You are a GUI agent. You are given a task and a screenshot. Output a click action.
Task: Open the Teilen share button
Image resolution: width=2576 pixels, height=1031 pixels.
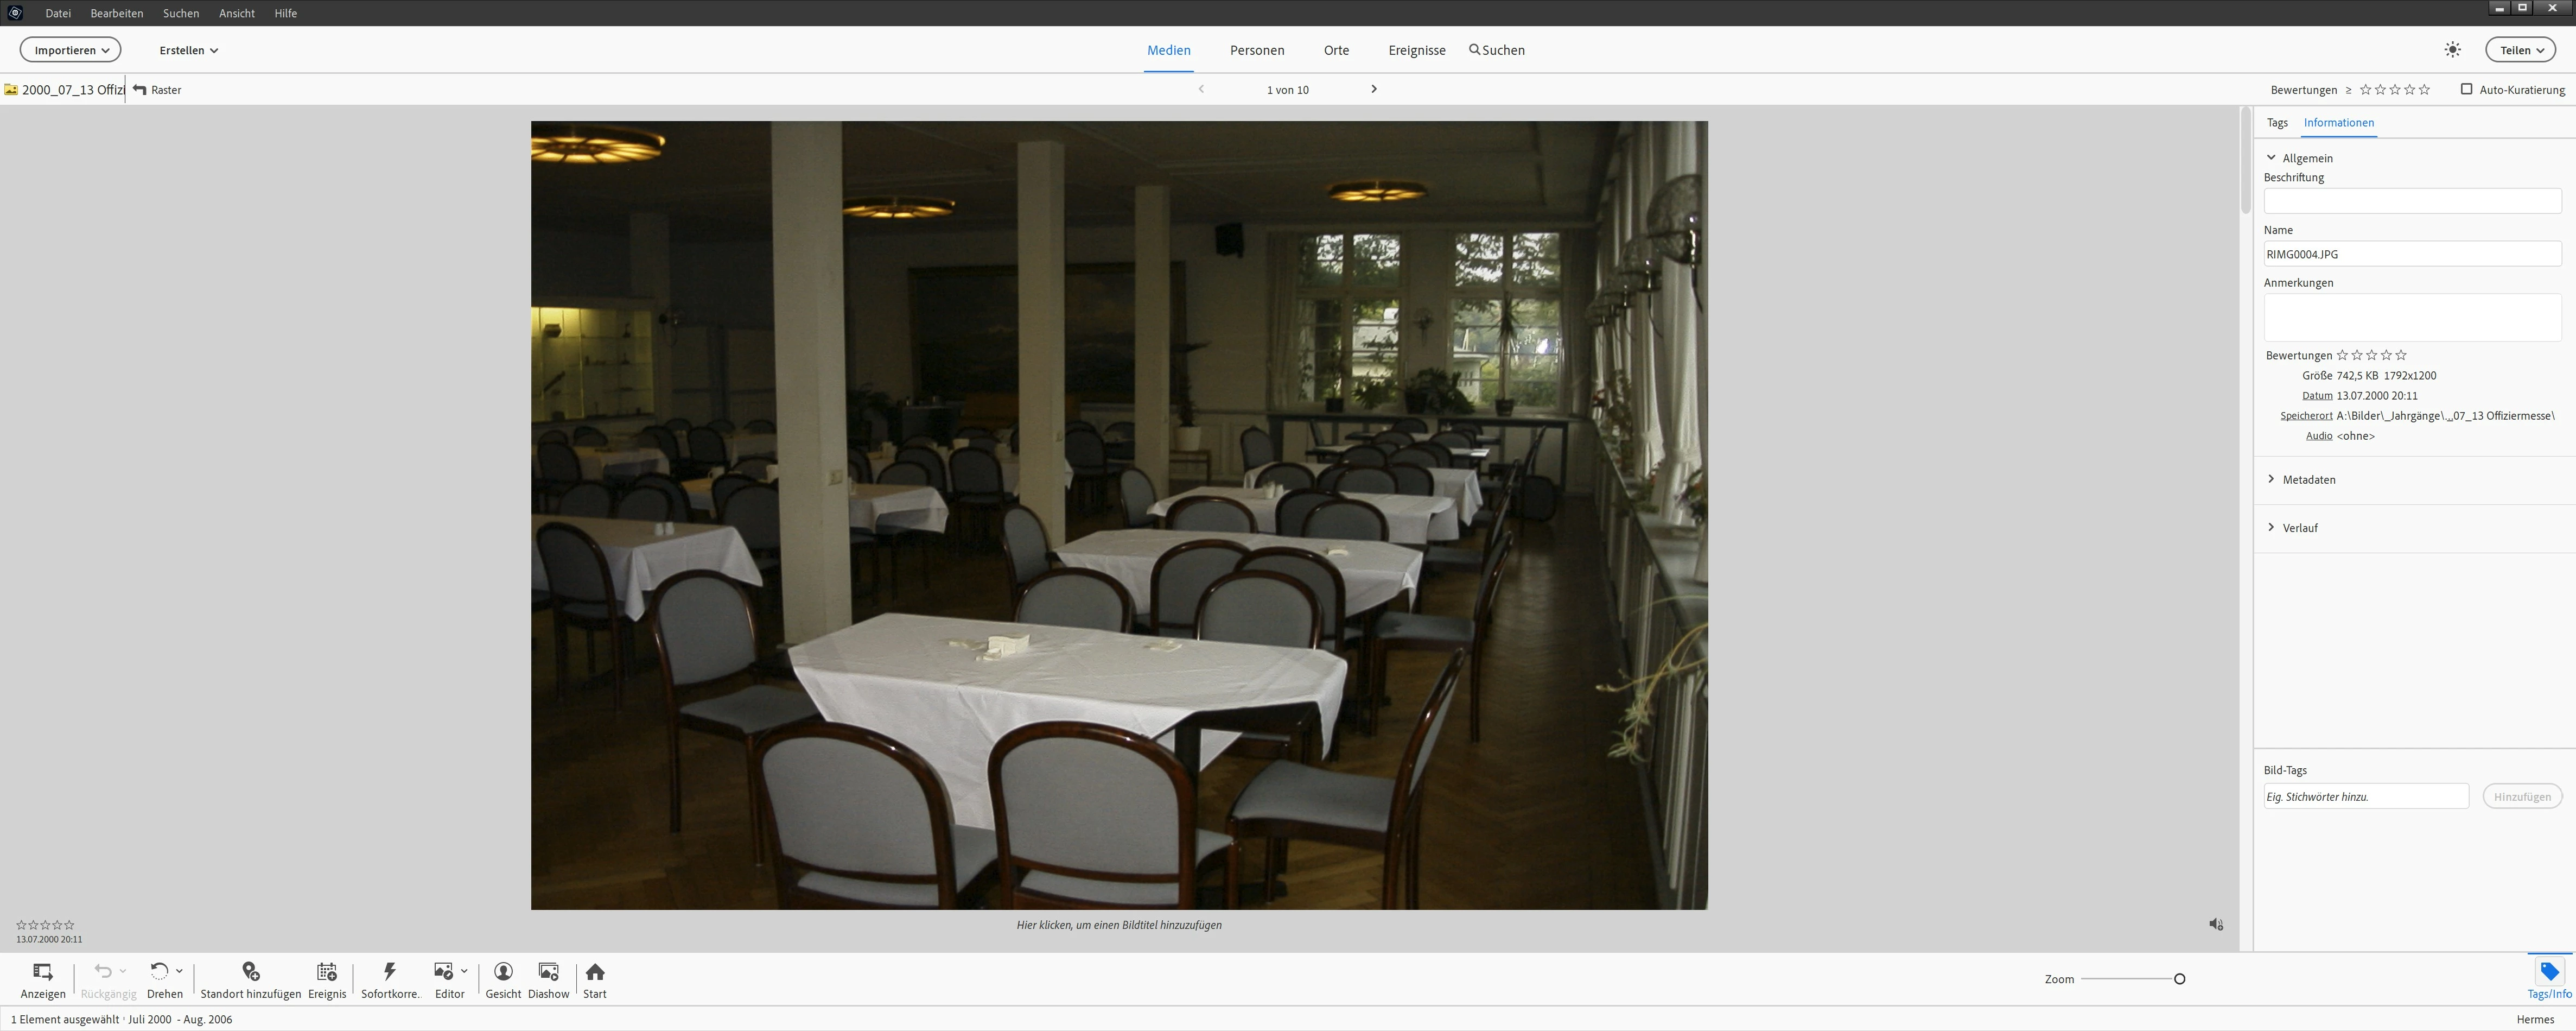[2520, 50]
